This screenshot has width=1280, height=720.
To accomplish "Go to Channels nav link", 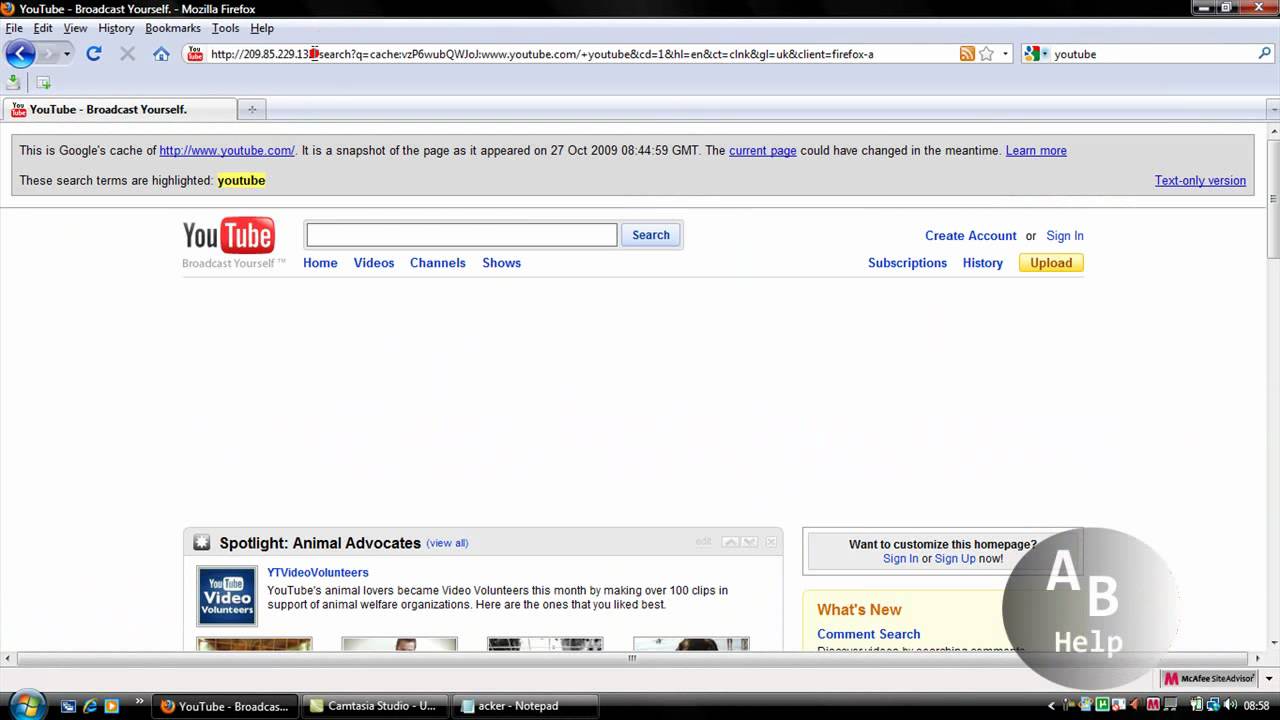I will (438, 263).
